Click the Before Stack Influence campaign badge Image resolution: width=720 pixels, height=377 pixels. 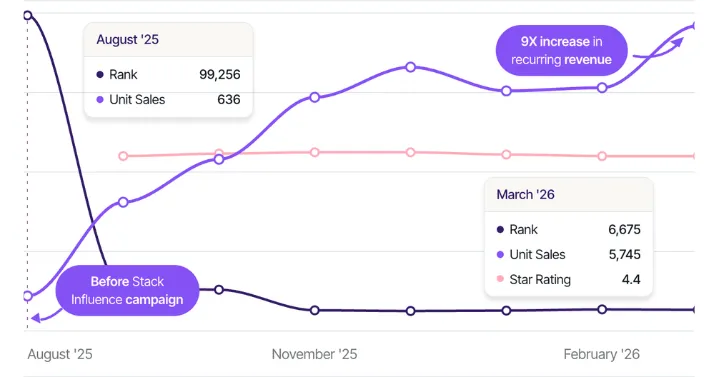point(127,290)
